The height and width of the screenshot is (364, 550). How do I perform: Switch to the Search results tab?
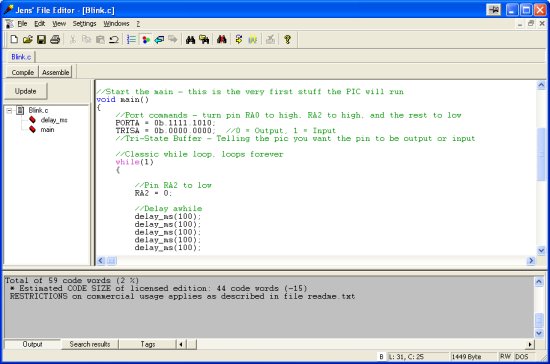[x=89, y=344]
